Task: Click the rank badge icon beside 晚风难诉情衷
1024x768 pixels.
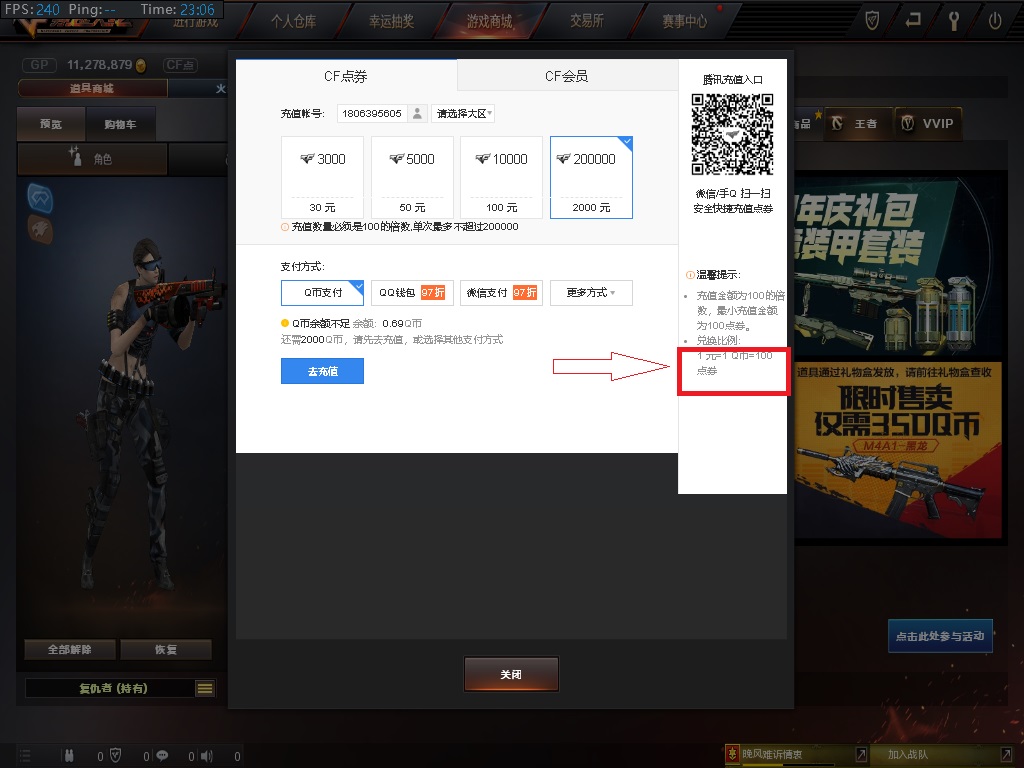Action: click(x=733, y=754)
